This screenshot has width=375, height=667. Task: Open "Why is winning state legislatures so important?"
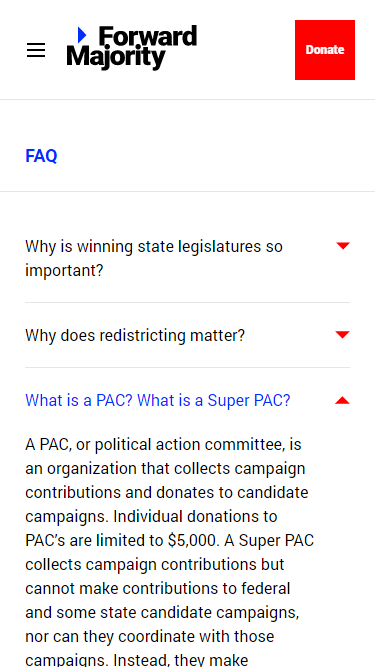[x=154, y=258]
